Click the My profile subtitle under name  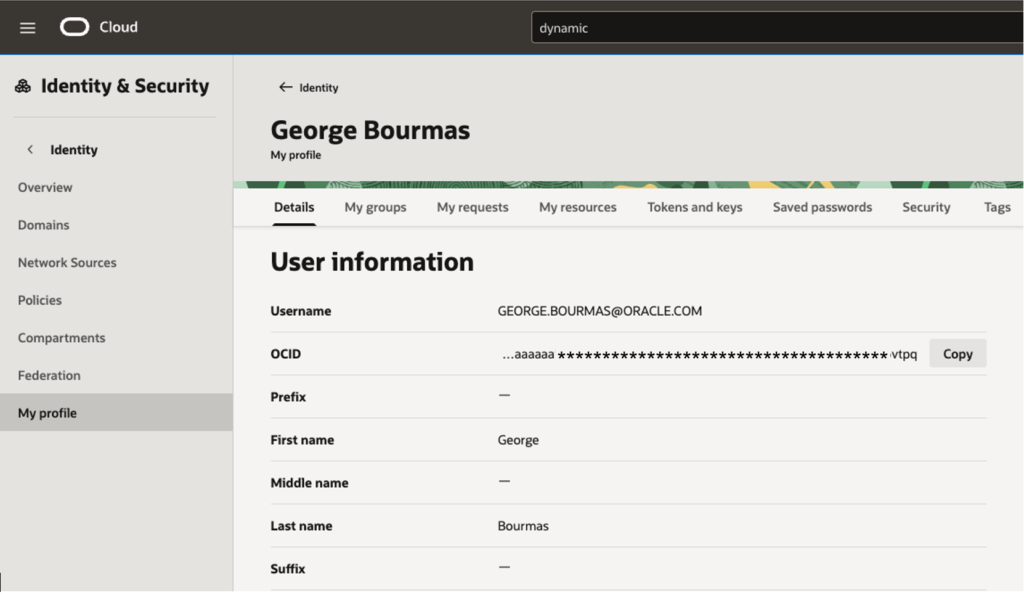[x=296, y=155]
